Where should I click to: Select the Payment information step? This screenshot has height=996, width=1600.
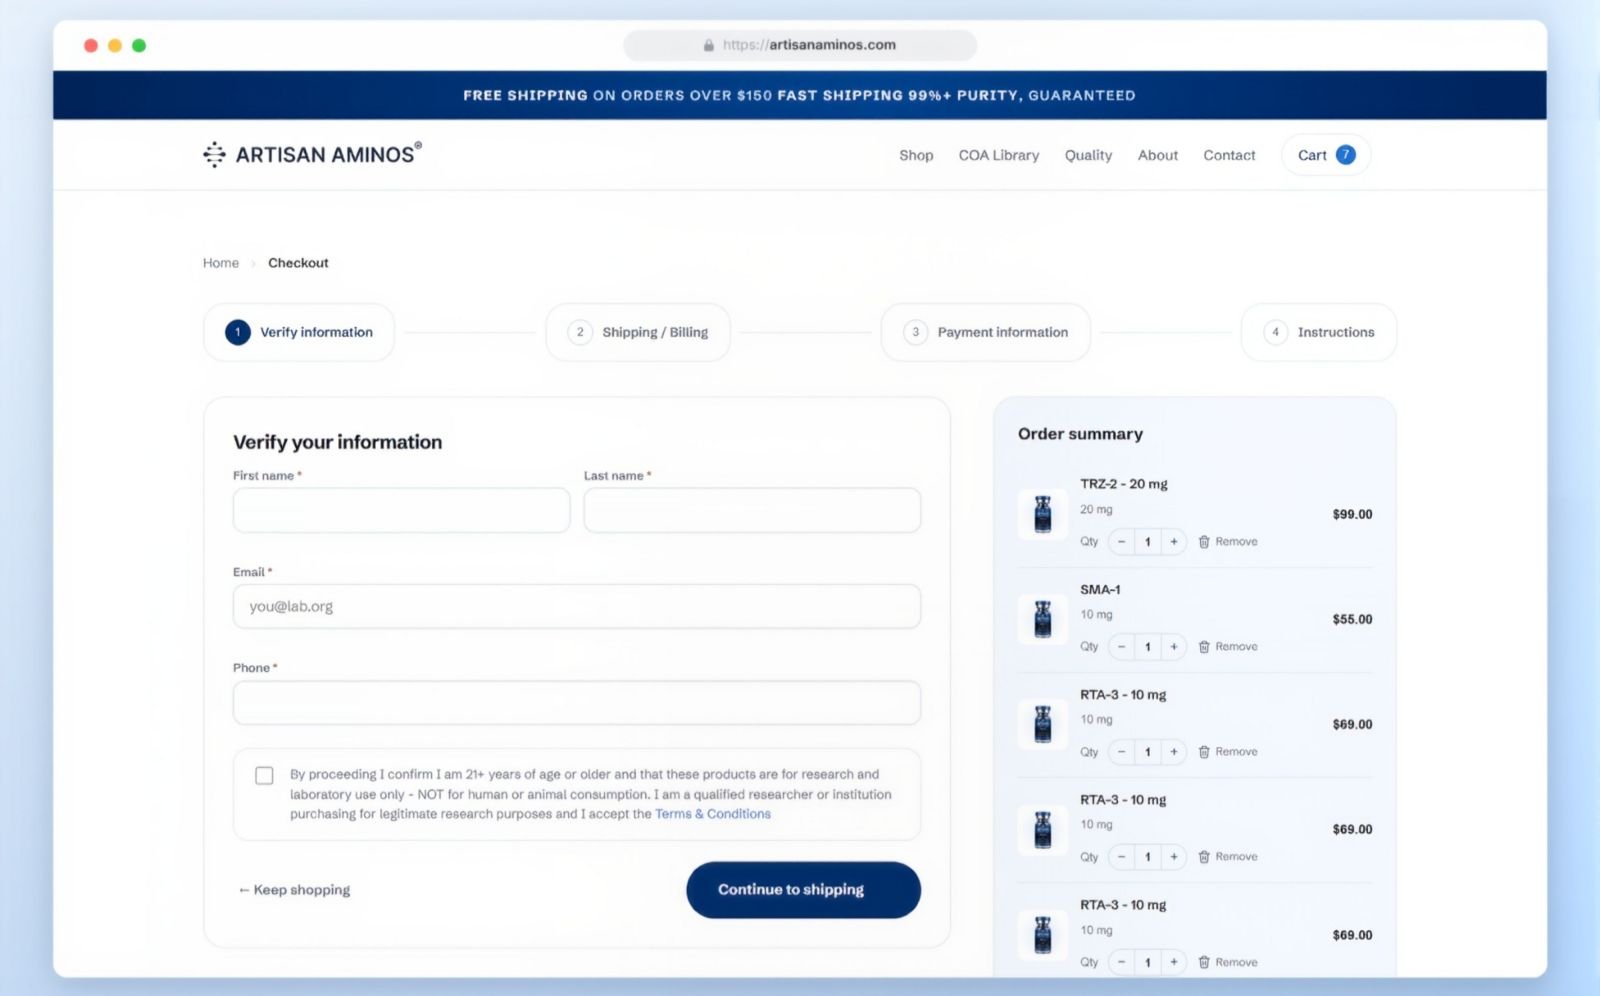[985, 332]
